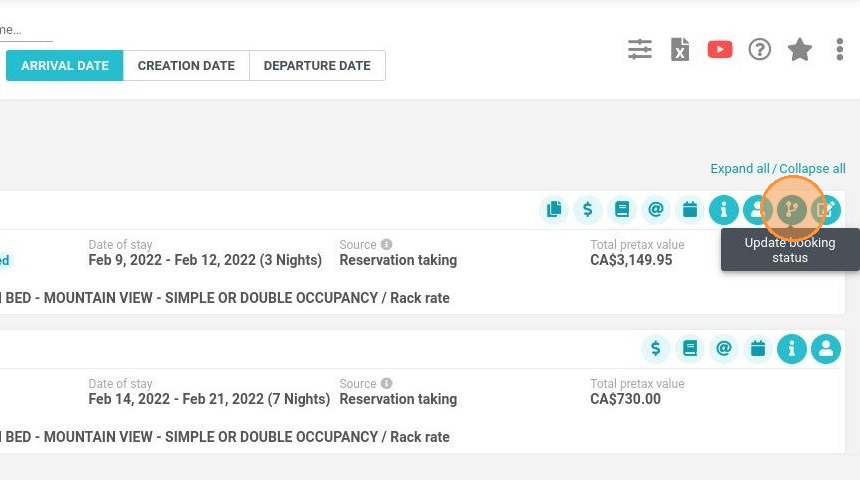Click room description in Feb 14 booking
860x480 pixels.
225,437
